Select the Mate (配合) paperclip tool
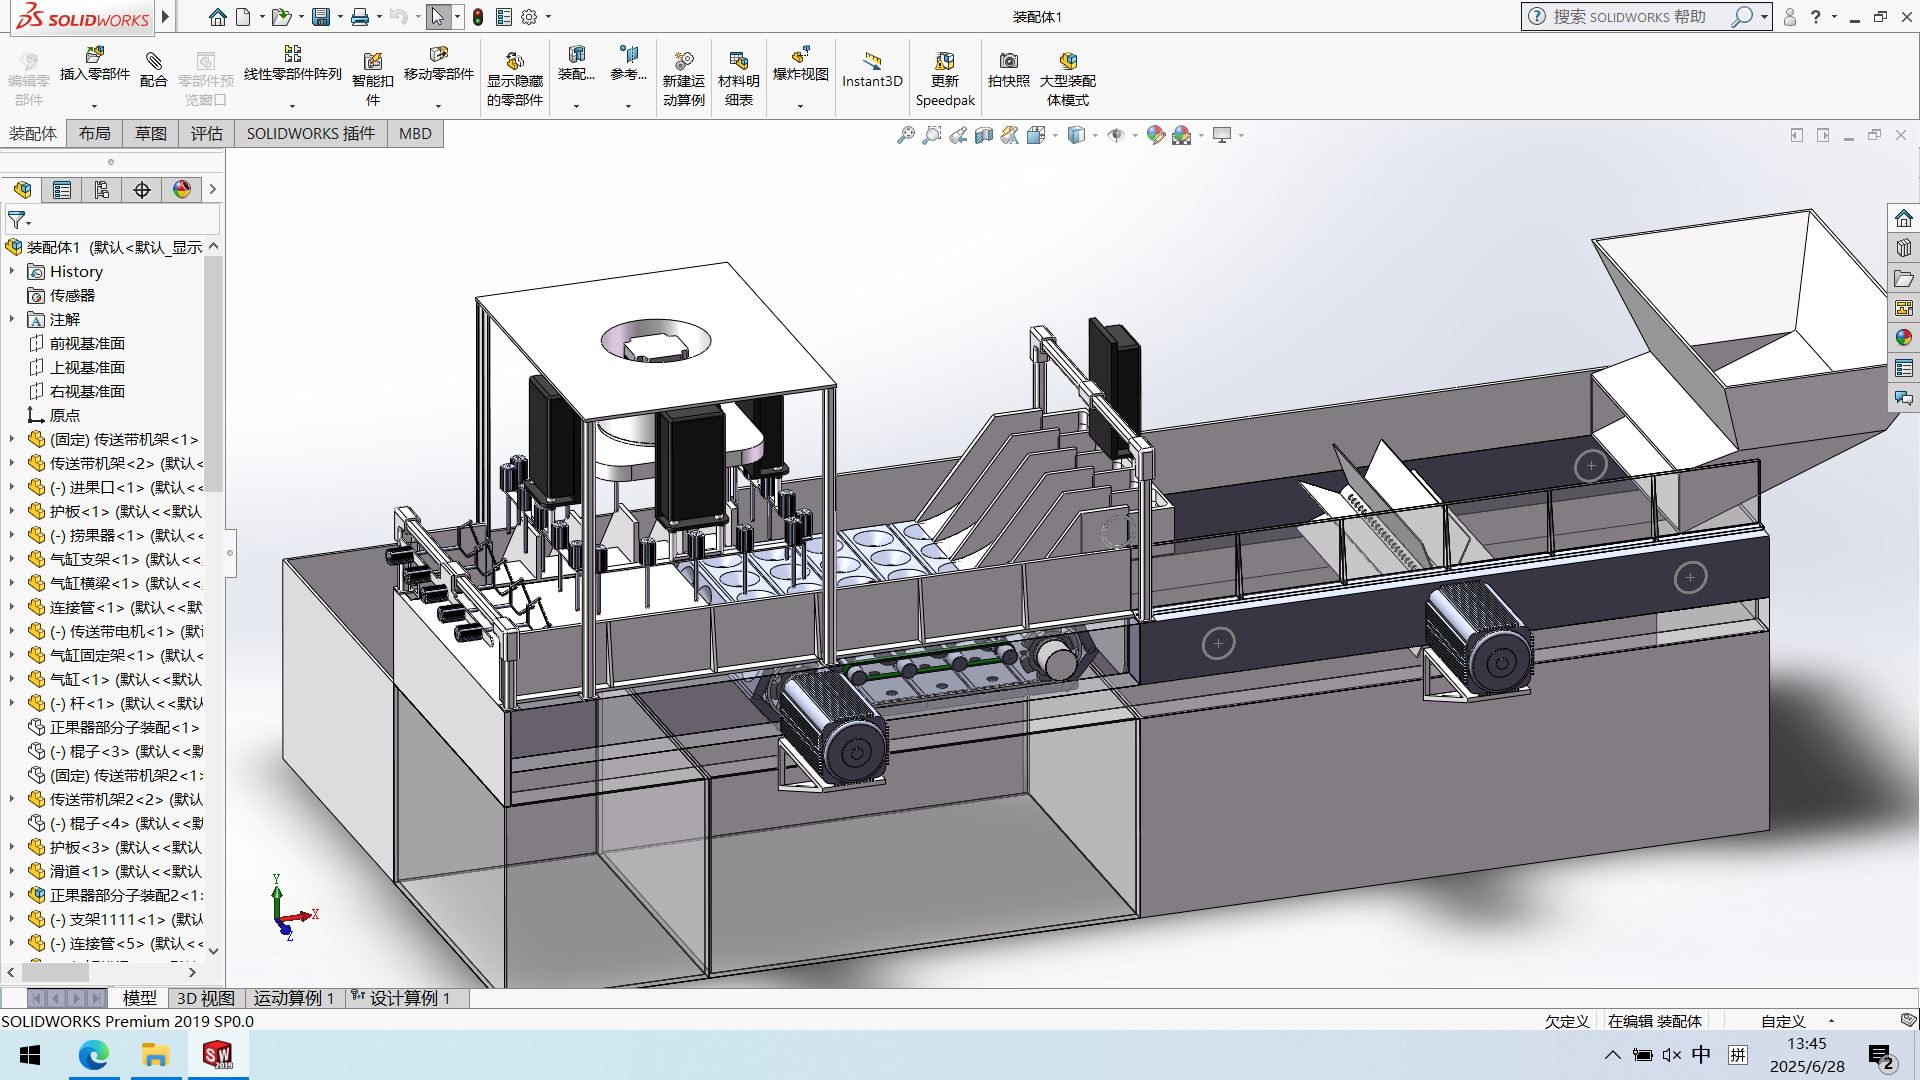The image size is (1920, 1080). click(x=153, y=62)
